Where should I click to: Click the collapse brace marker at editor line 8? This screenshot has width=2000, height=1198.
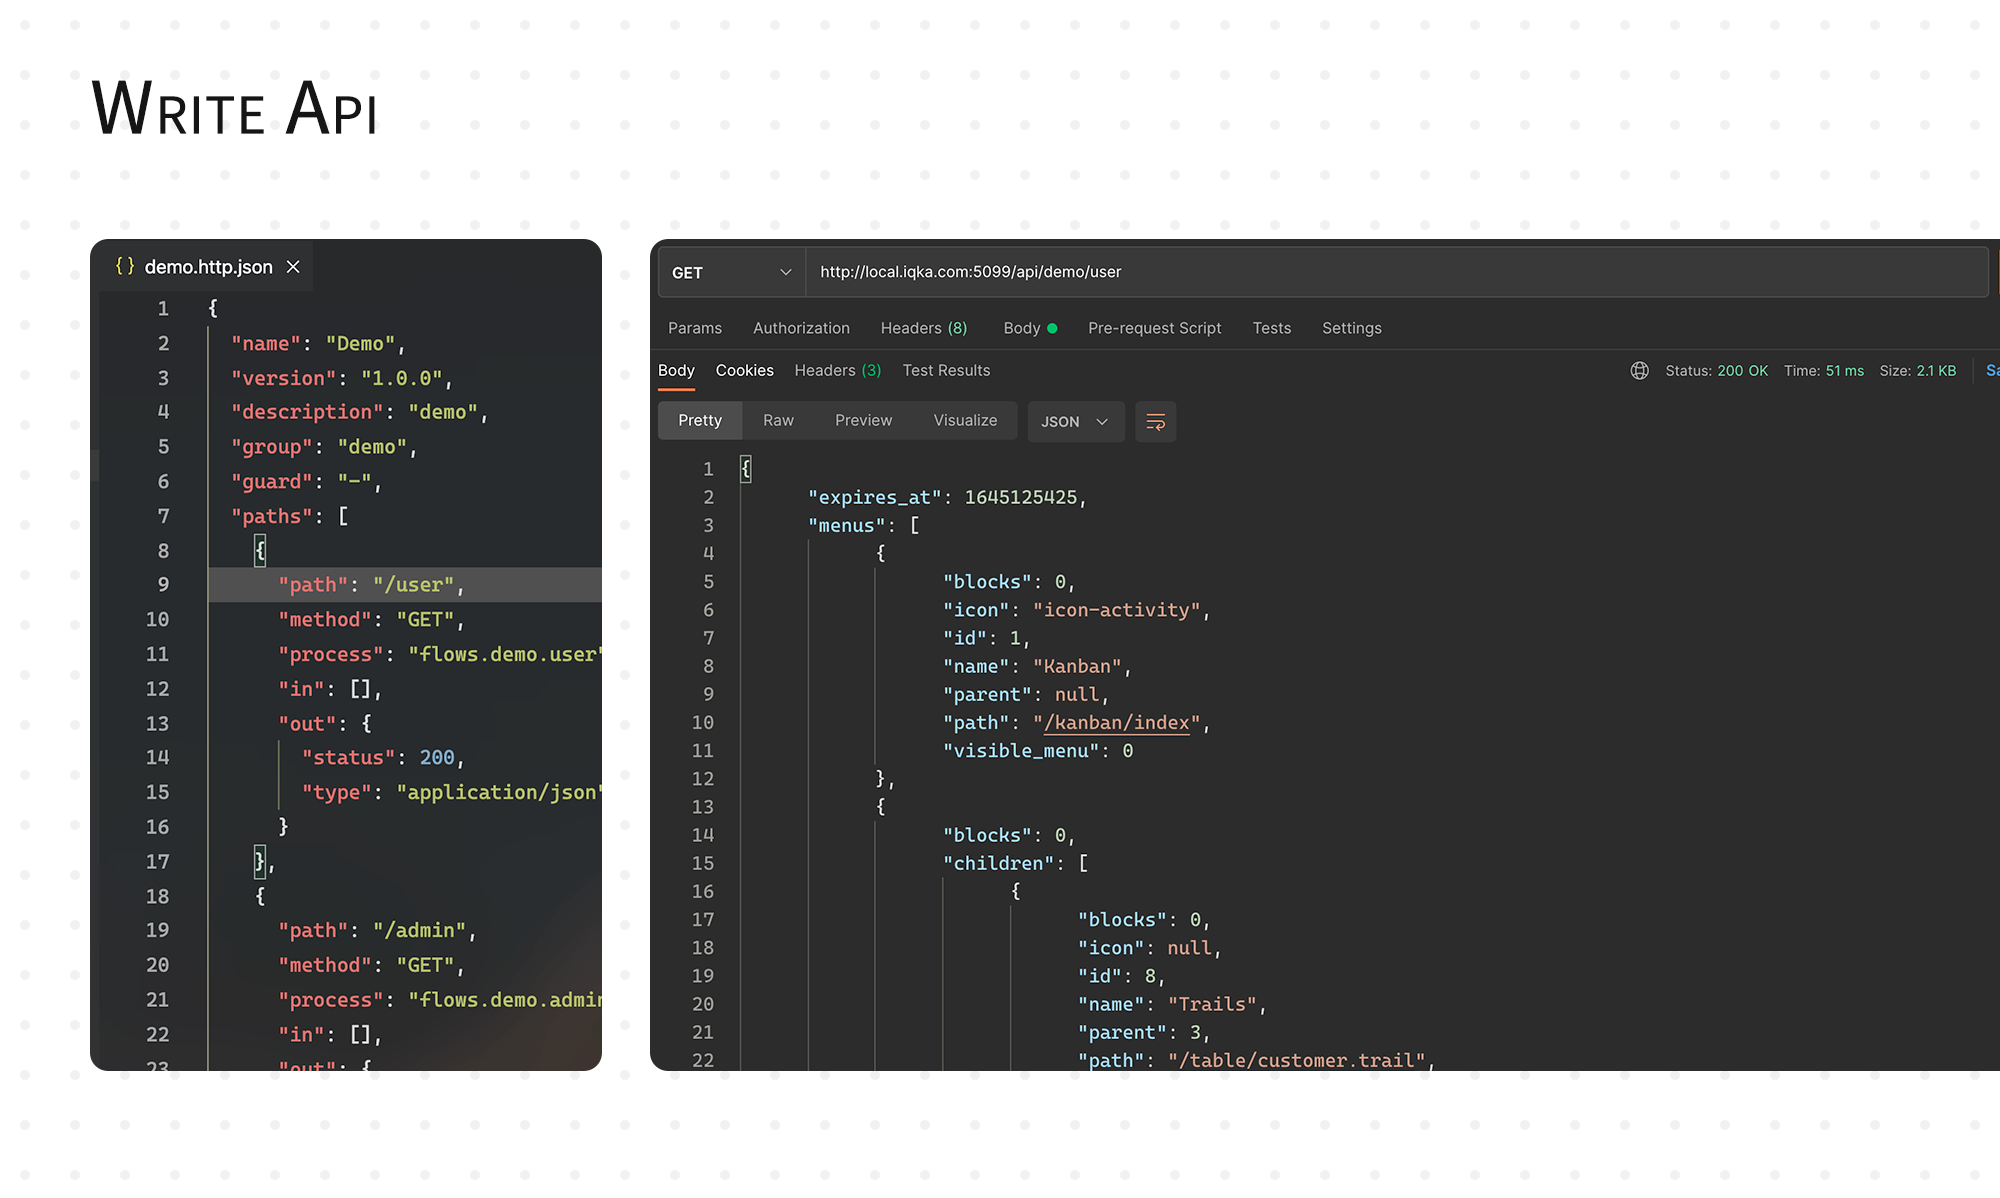pos(258,549)
